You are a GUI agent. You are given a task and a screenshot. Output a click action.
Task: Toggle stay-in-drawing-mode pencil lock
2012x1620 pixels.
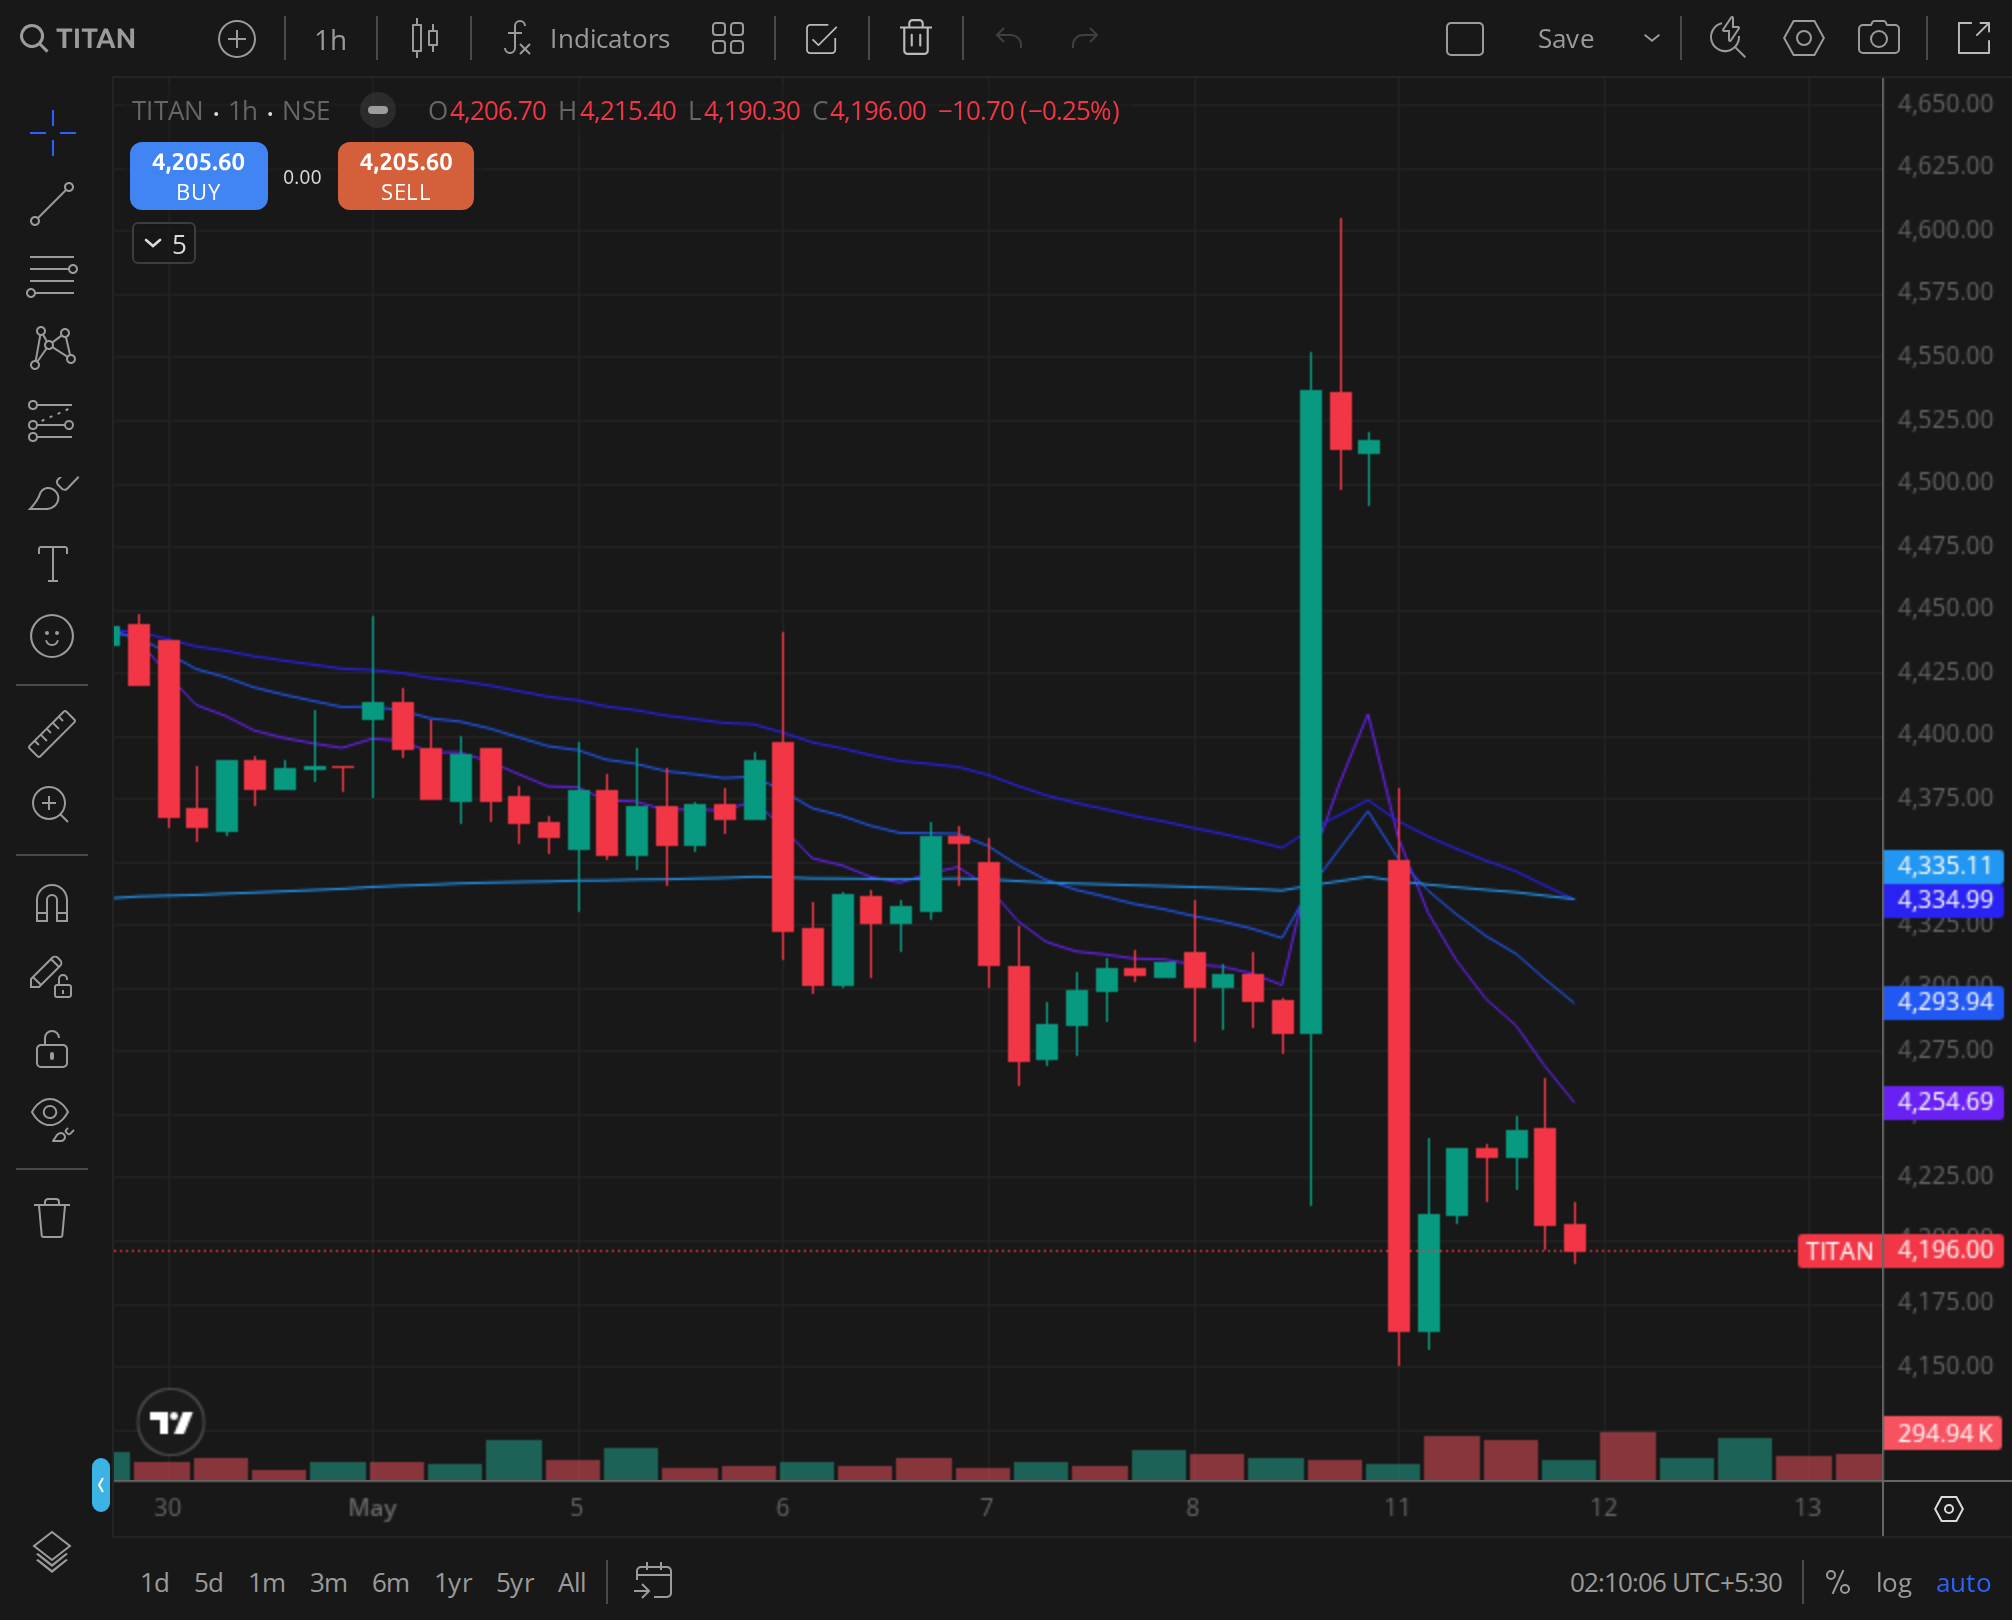pos(52,977)
